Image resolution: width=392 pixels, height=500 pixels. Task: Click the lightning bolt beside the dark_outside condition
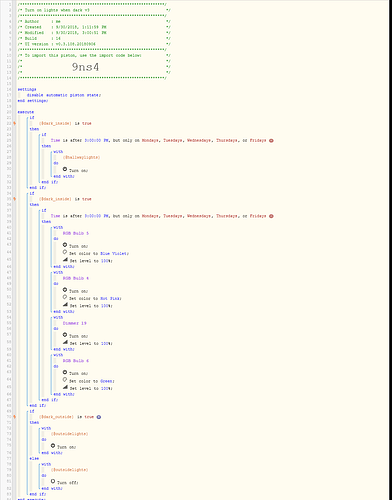click(14, 417)
